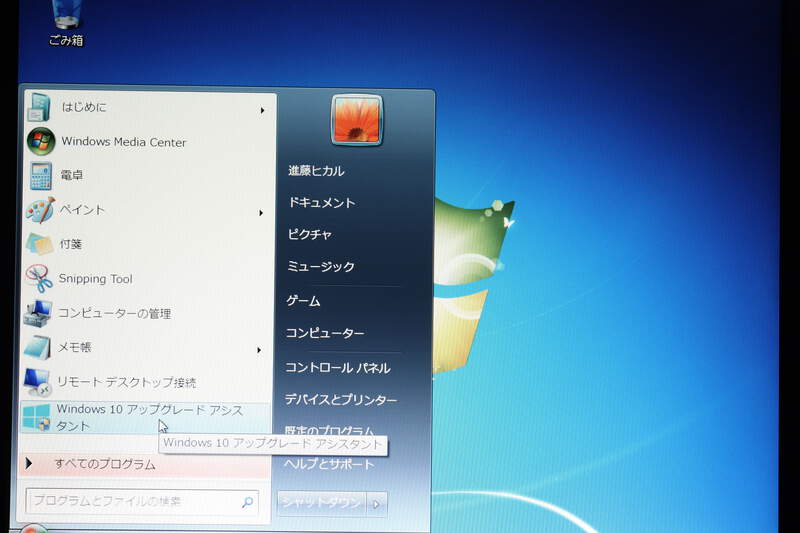Click the プログラムとファイルの検索 search field
800x533 pixels.
coord(141,502)
